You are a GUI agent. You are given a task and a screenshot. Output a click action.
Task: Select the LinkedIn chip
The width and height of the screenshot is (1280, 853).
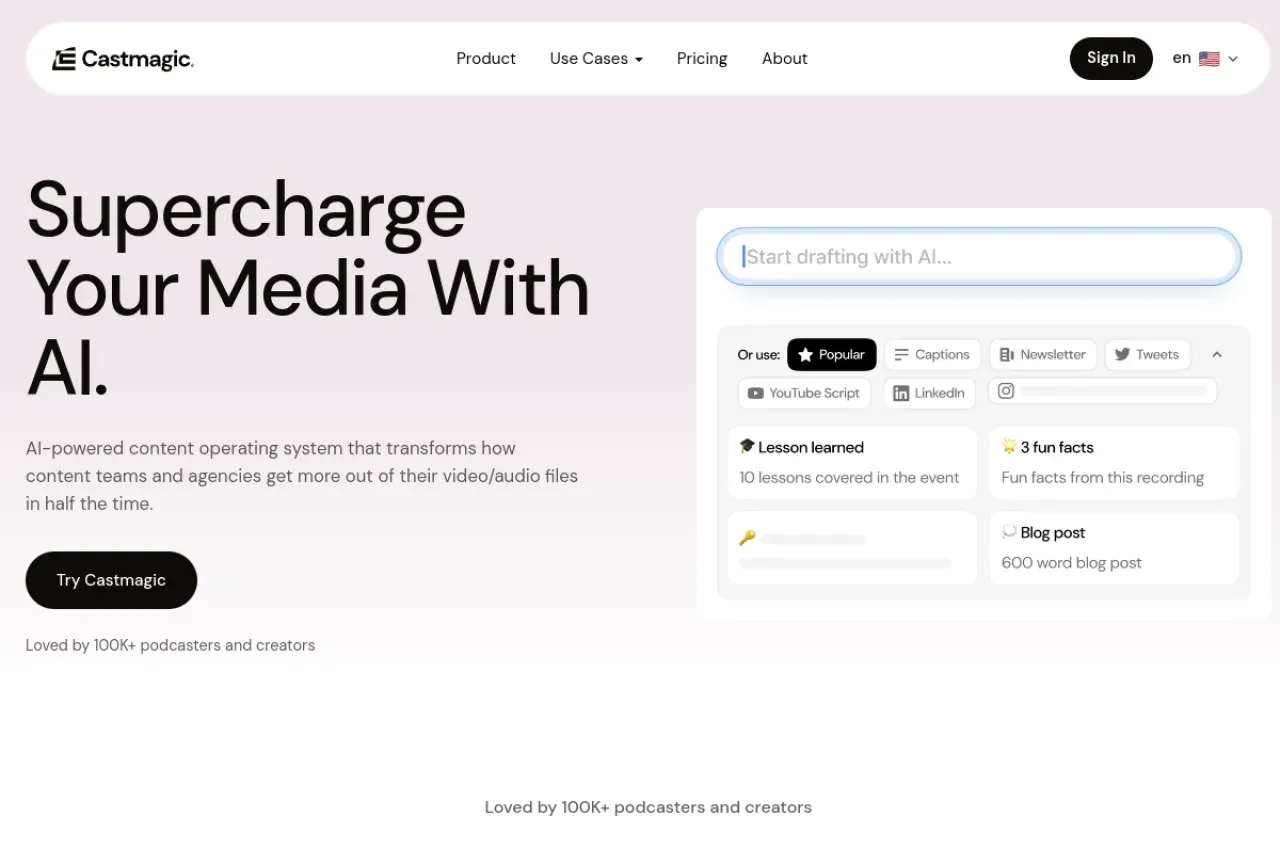click(x=929, y=393)
